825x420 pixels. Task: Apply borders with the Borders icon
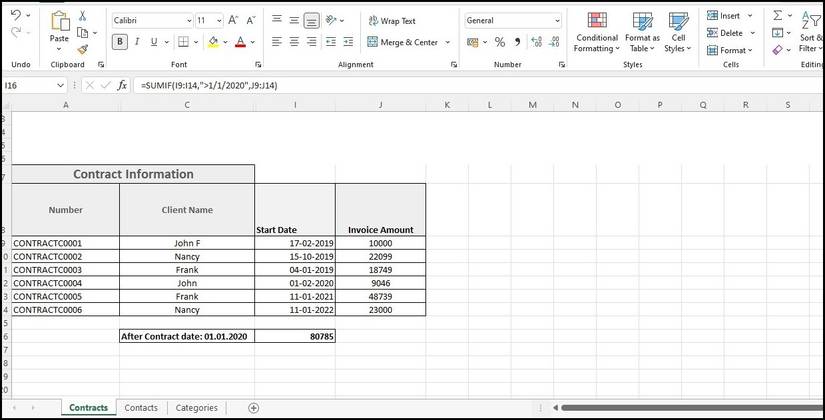point(183,42)
